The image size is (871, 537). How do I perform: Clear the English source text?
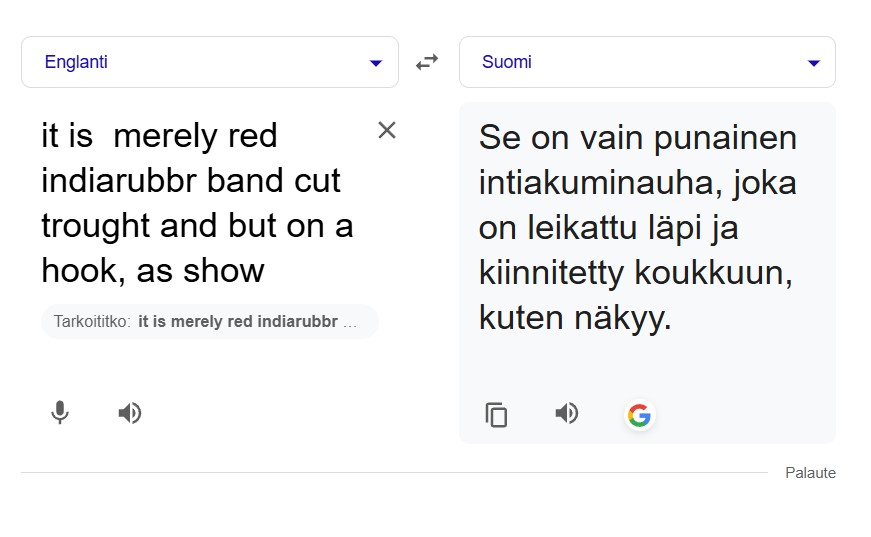pyautogui.click(x=387, y=130)
